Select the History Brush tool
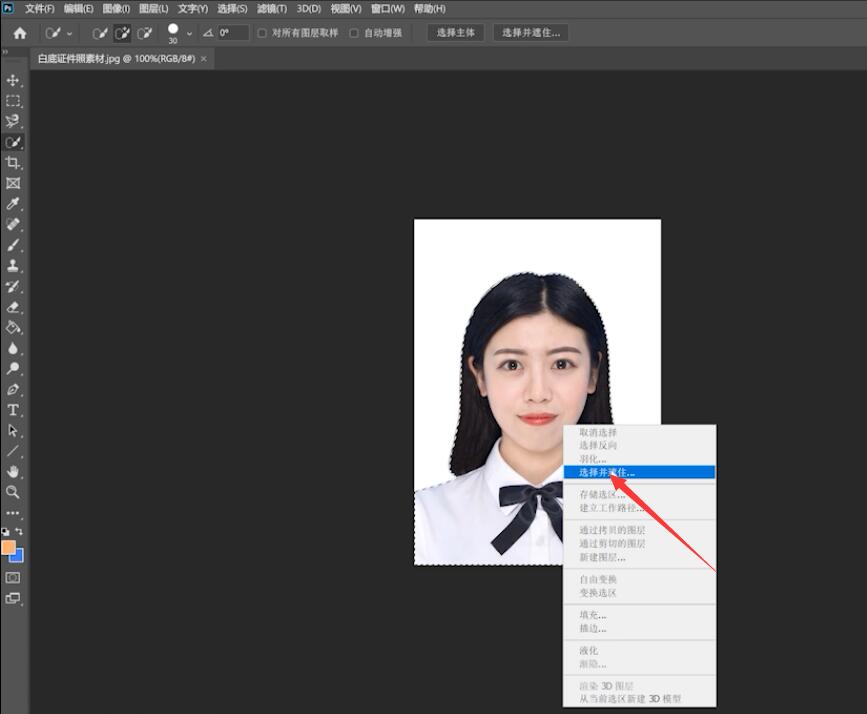The height and width of the screenshot is (714, 867). 13,286
